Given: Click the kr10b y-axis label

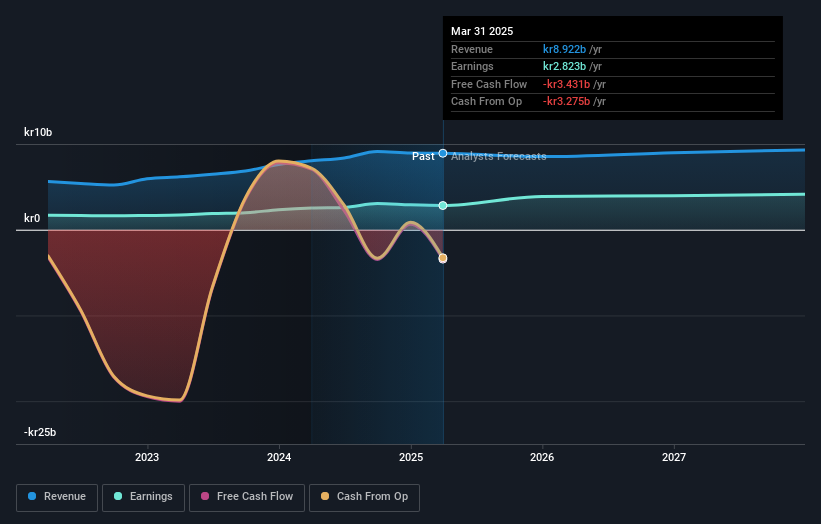Looking at the screenshot, I should coord(38,132).
